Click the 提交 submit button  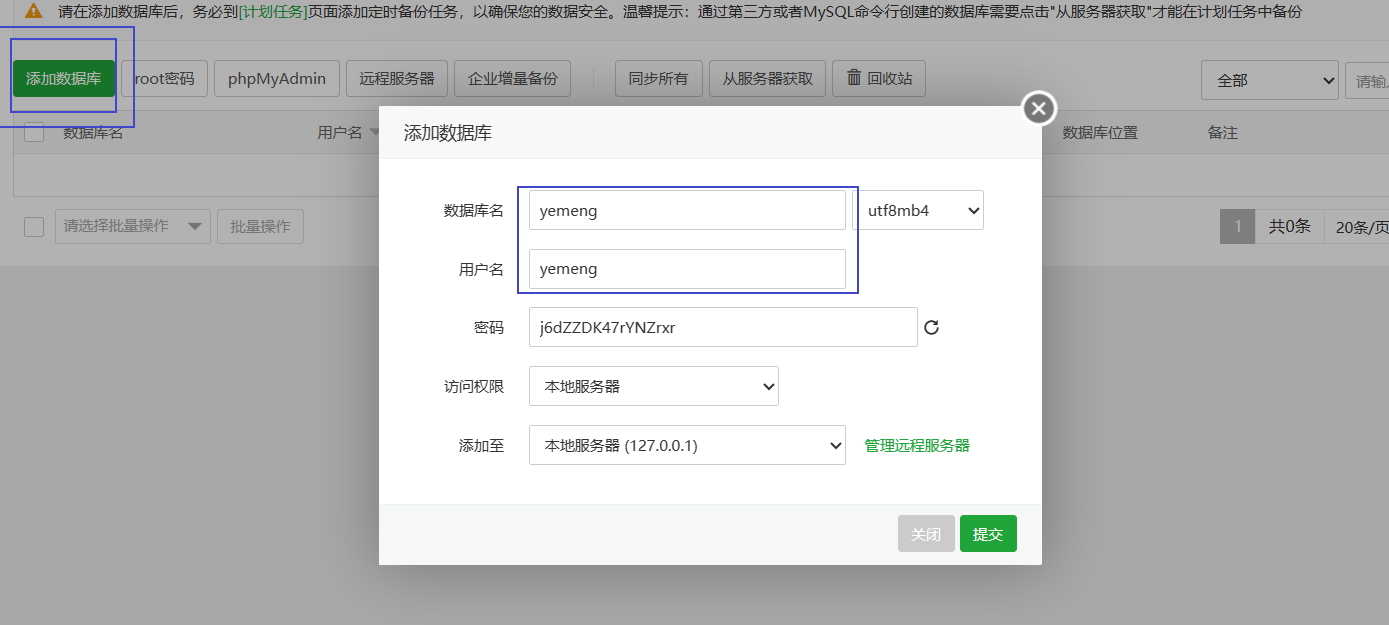(987, 534)
